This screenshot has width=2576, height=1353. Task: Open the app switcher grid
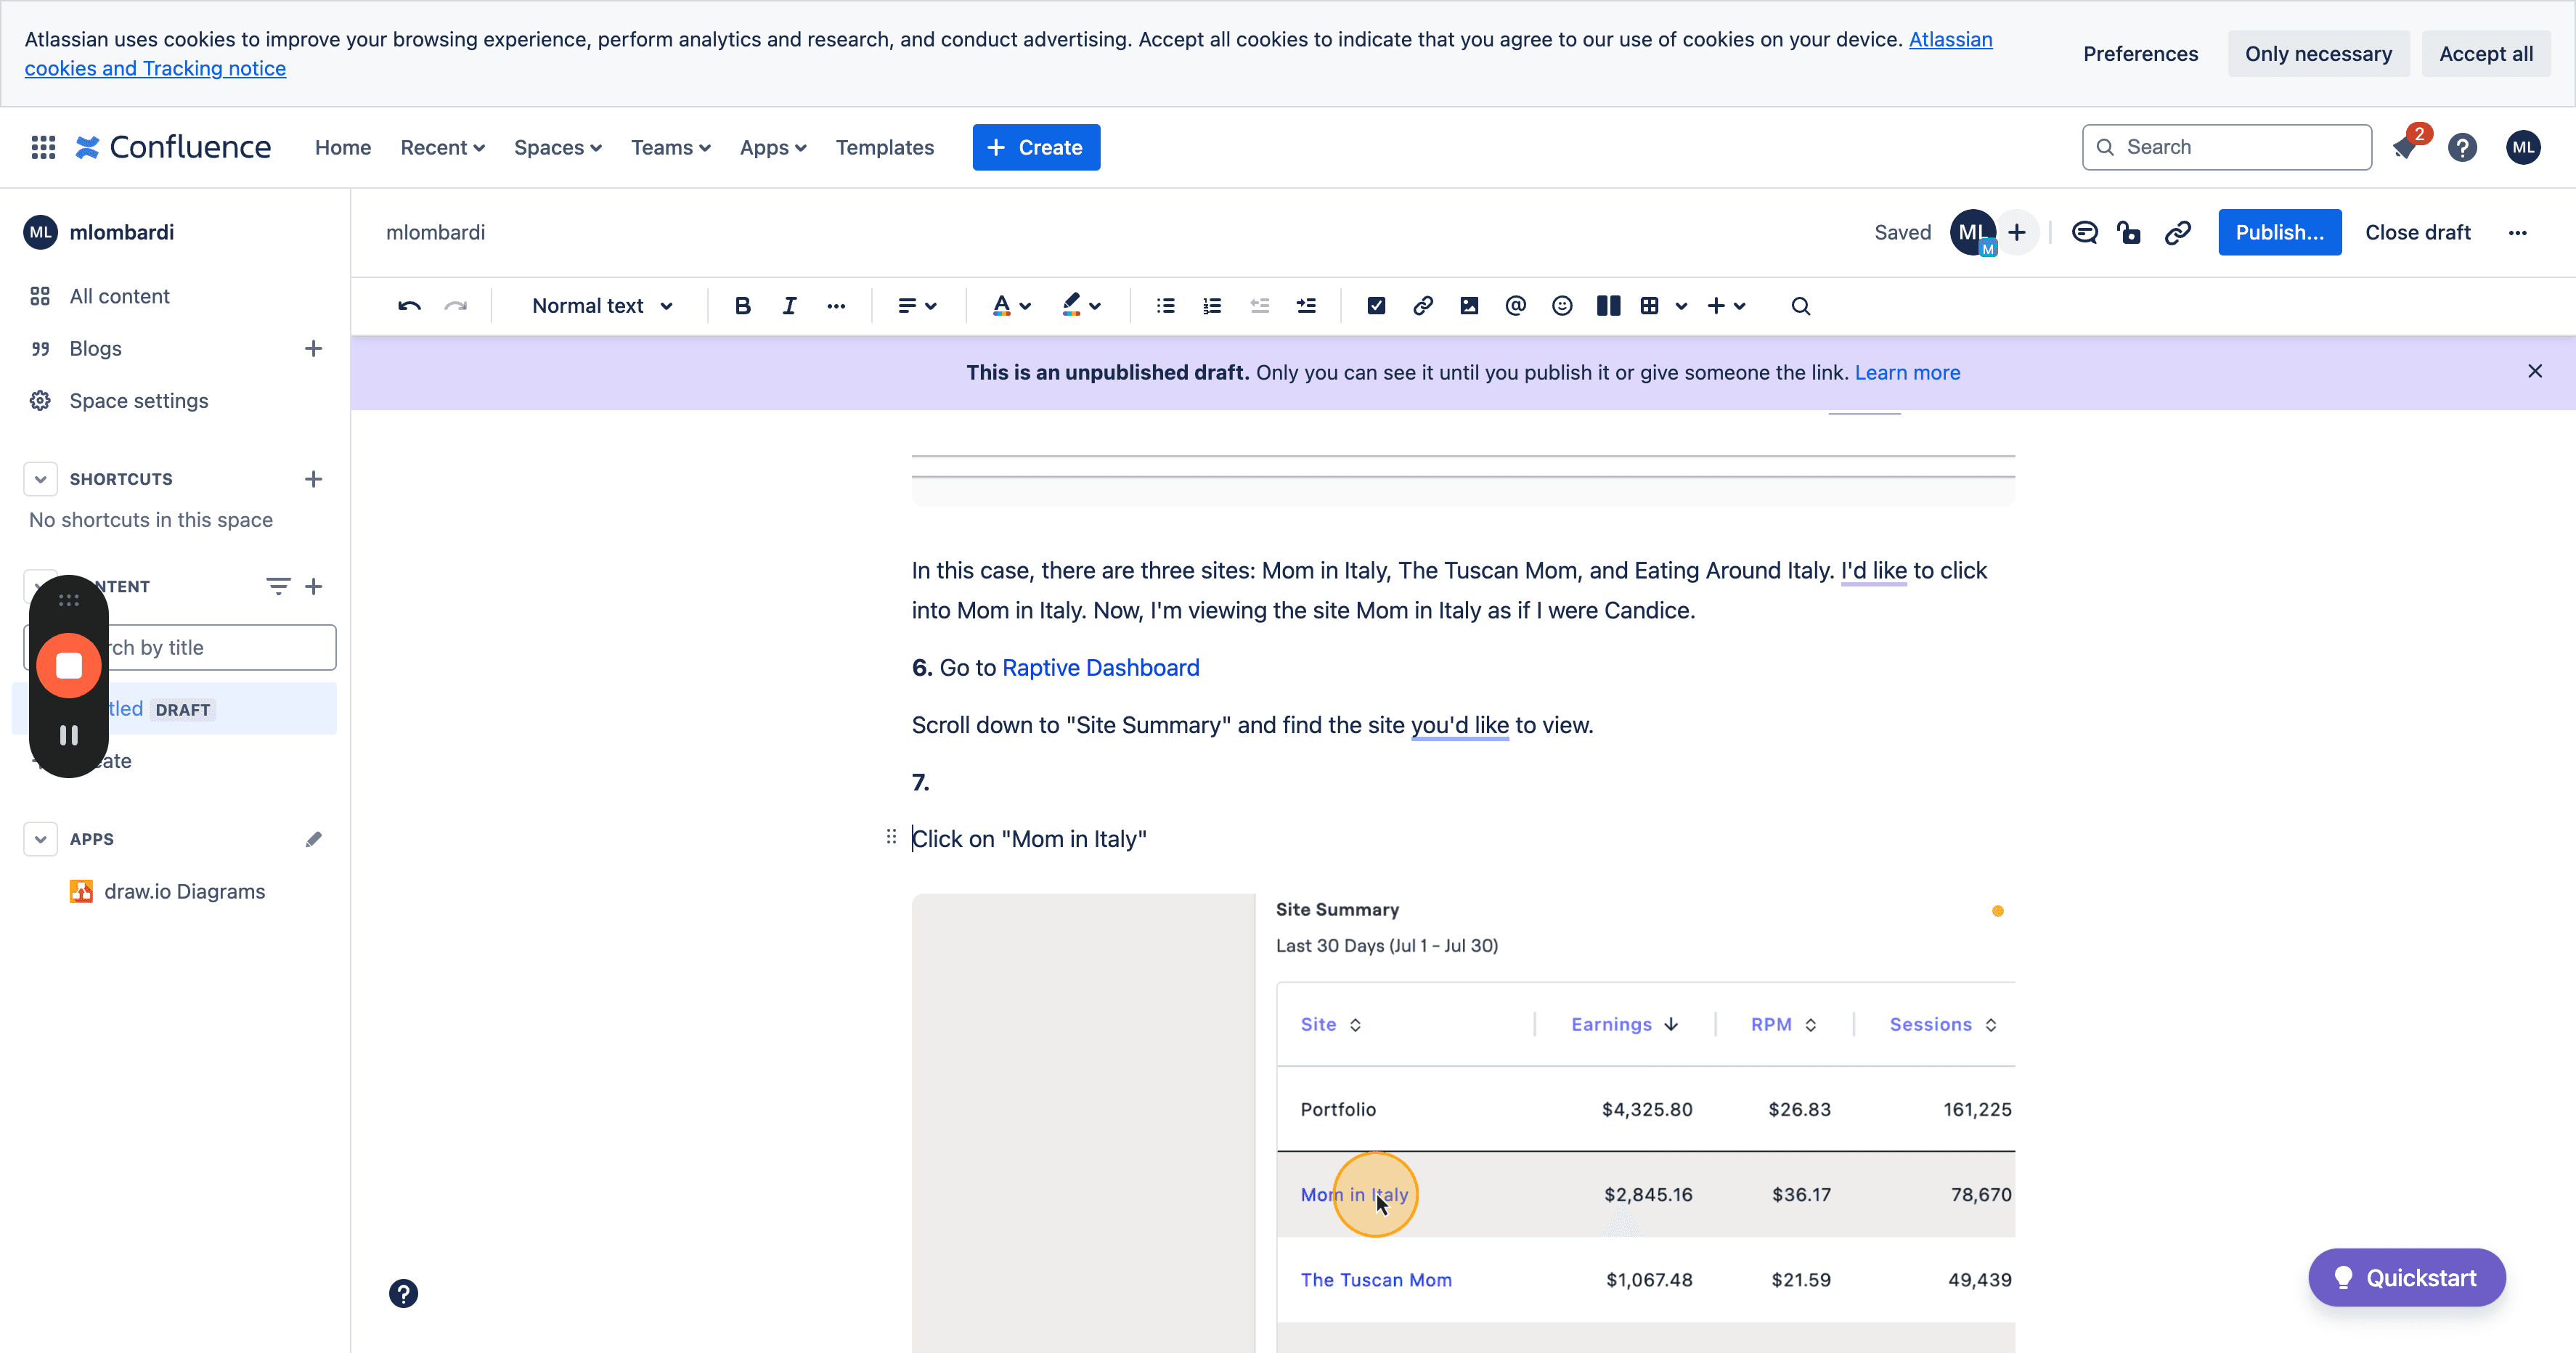pos(43,148)
